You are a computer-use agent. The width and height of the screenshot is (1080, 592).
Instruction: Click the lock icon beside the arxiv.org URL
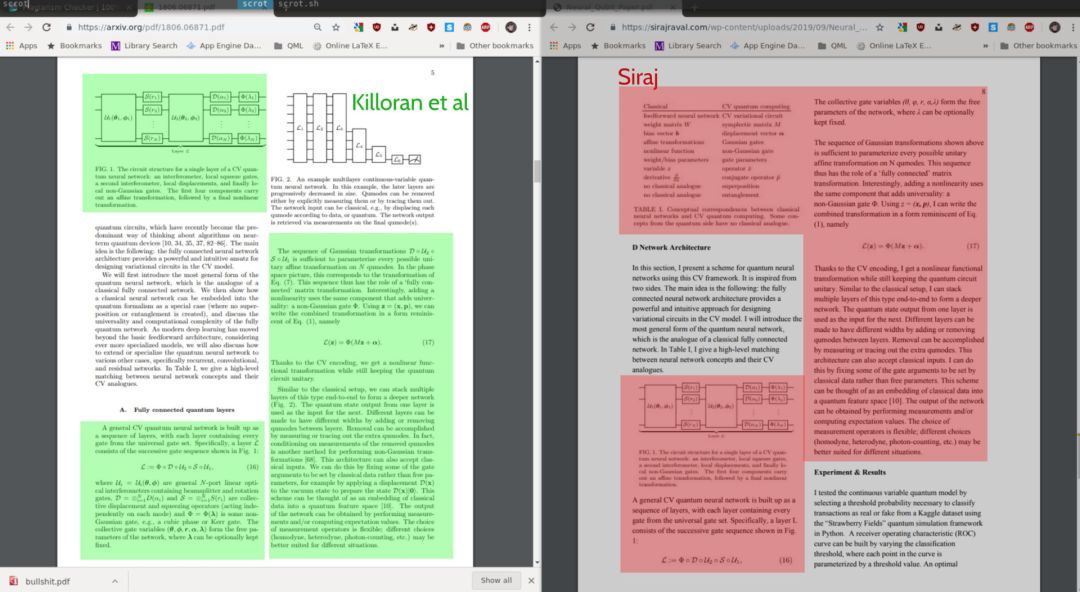point(69,27)
